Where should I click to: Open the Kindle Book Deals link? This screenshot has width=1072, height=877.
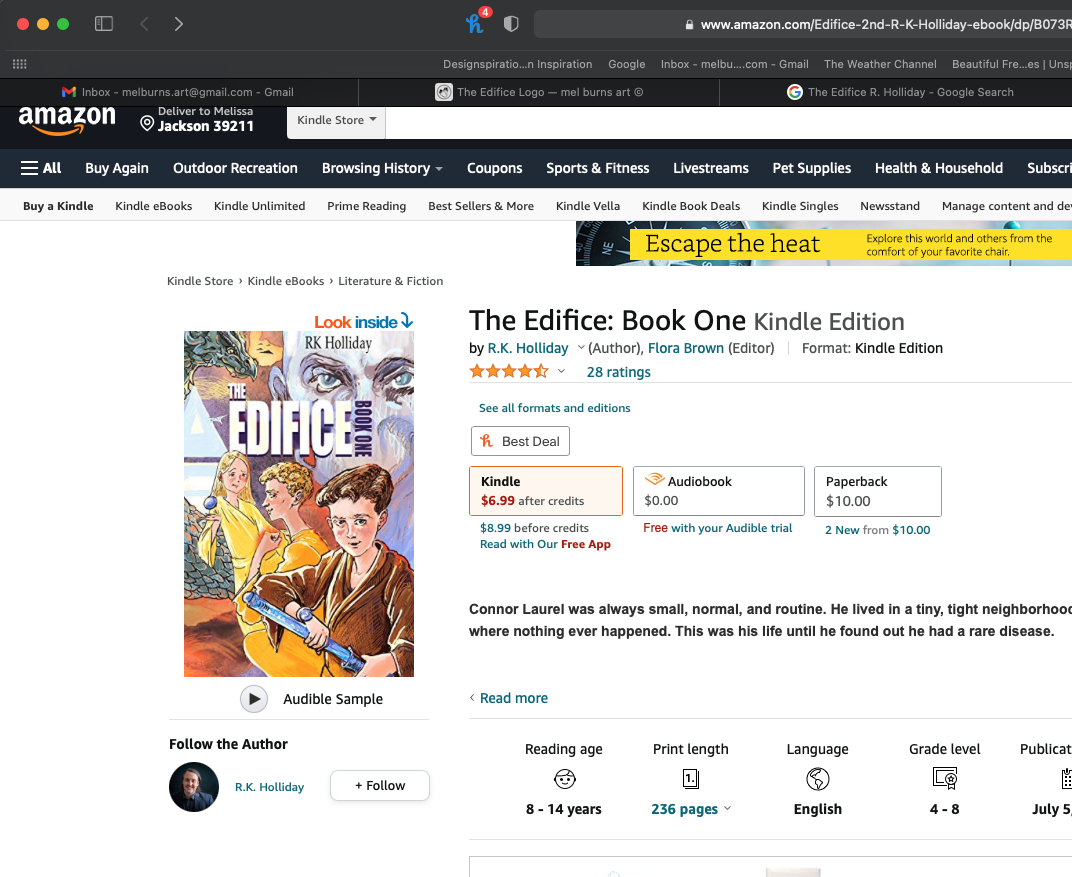pos(691,206)
